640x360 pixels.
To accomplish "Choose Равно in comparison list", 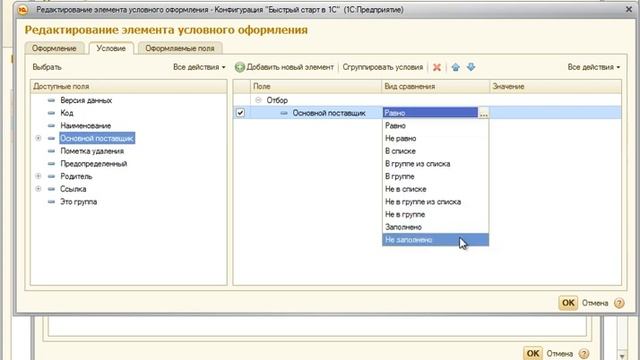I will (435, 126).
